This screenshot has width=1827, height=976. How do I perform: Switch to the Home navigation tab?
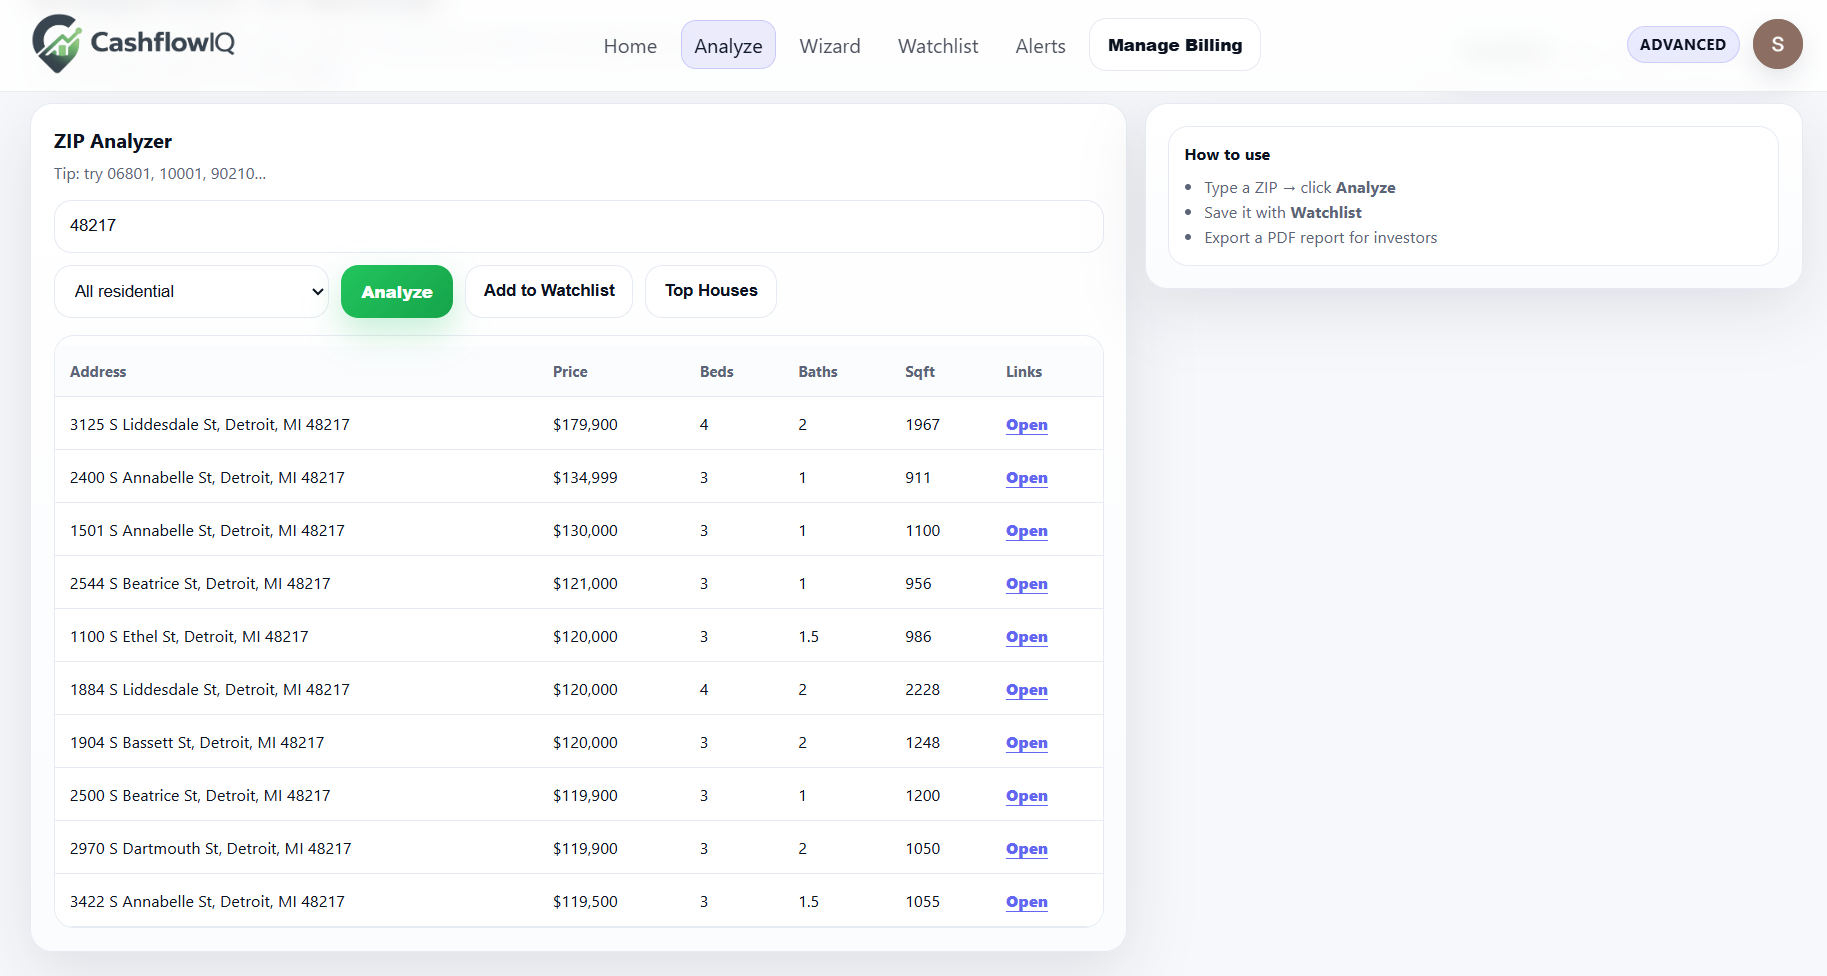(x=630, y=46)
